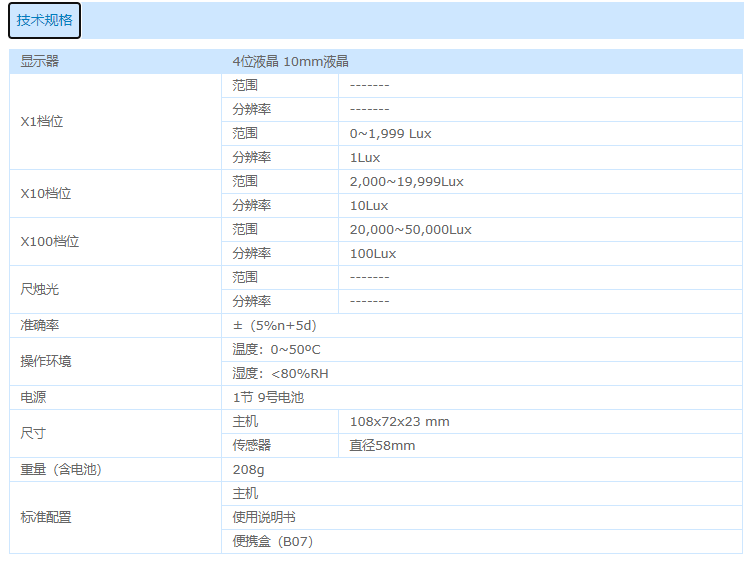Click the X100档位 row label
Viewport: 747px width, 562px height.
click(x=50, y=241)
